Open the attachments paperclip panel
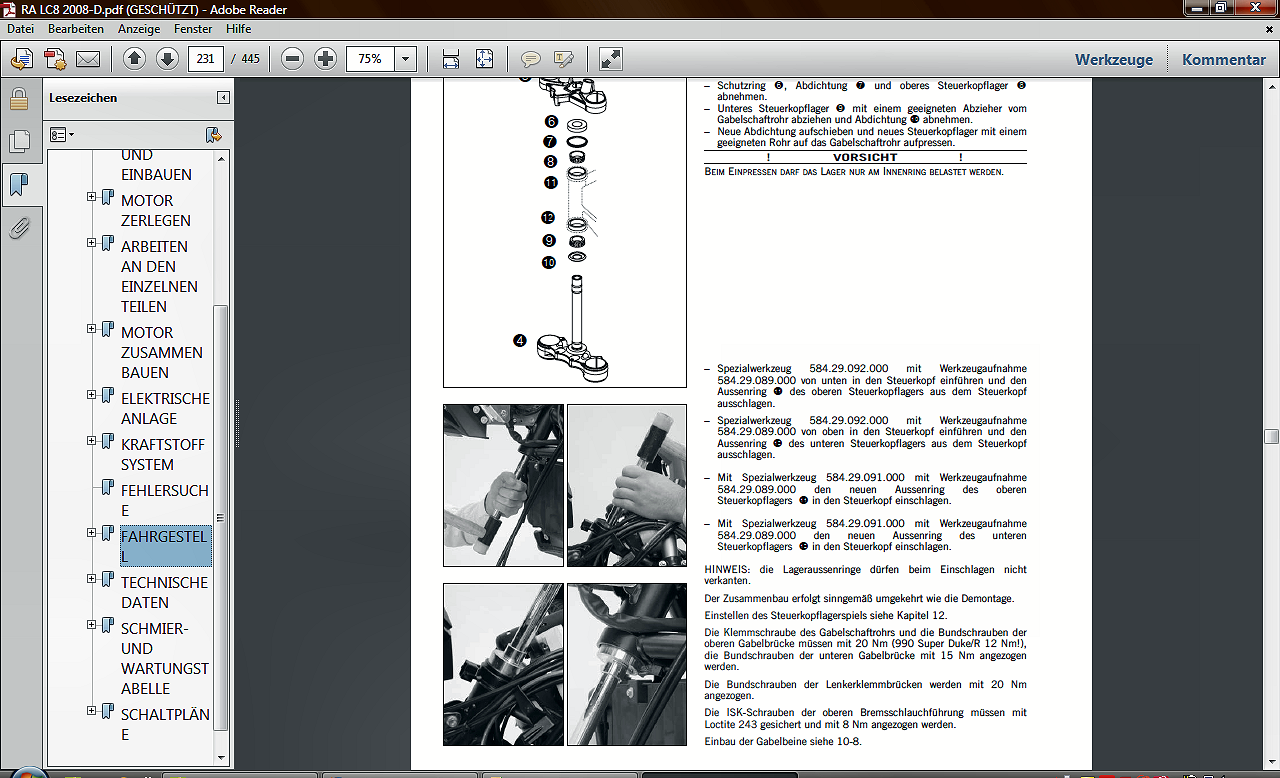Screen dimensions: 1280x778 19,229
